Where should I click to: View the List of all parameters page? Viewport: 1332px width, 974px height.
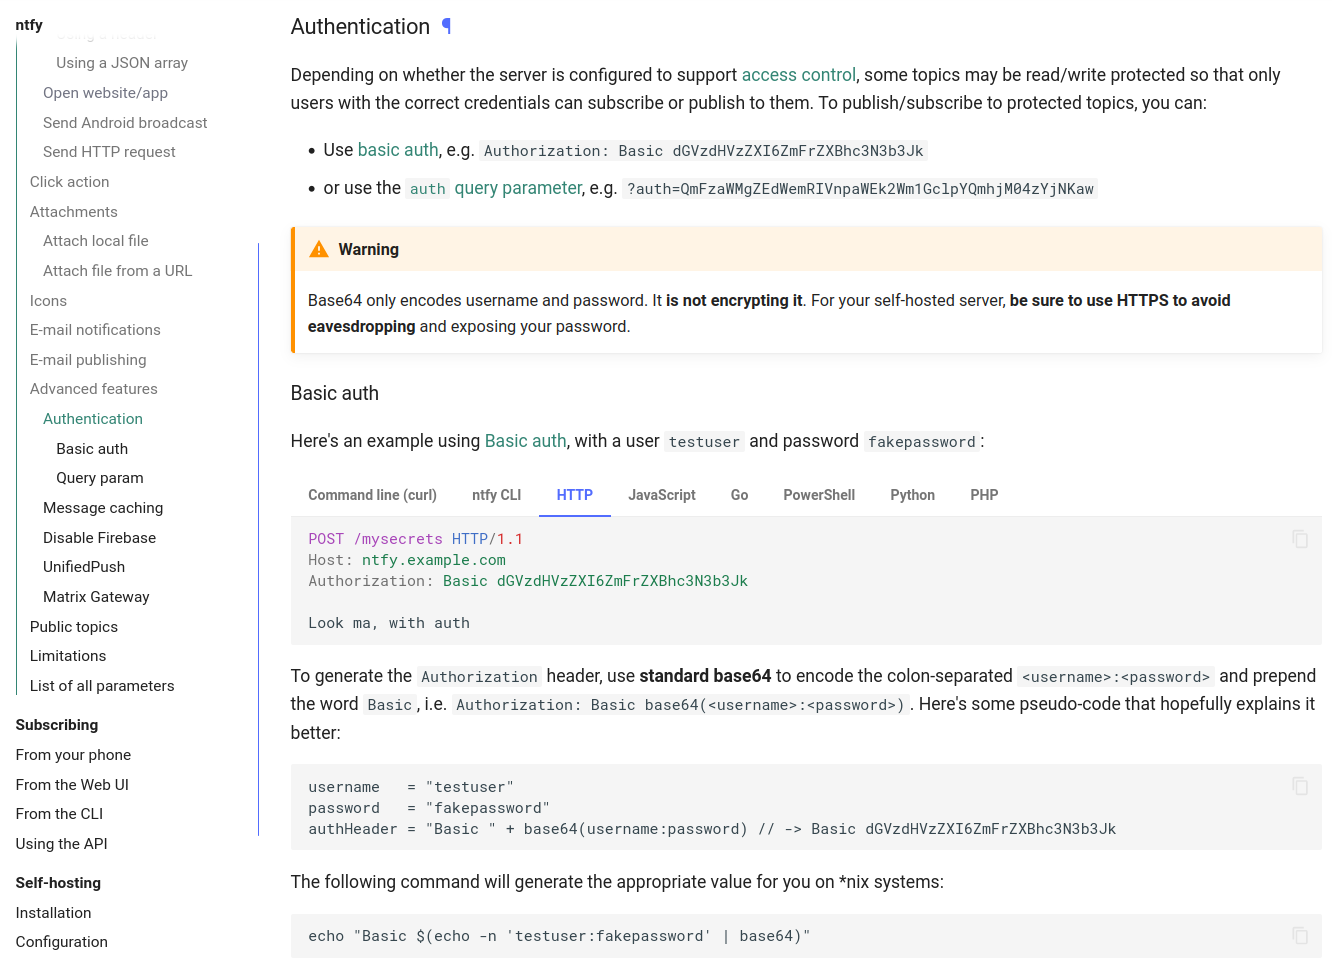point(102,685)
